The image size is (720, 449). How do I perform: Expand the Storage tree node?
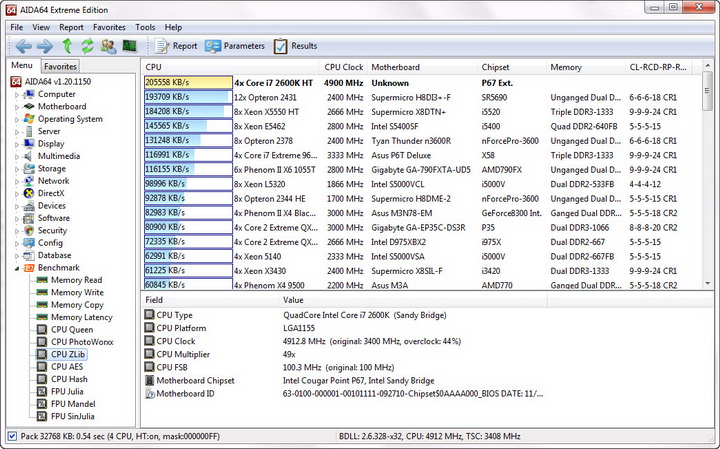(17, 169)
